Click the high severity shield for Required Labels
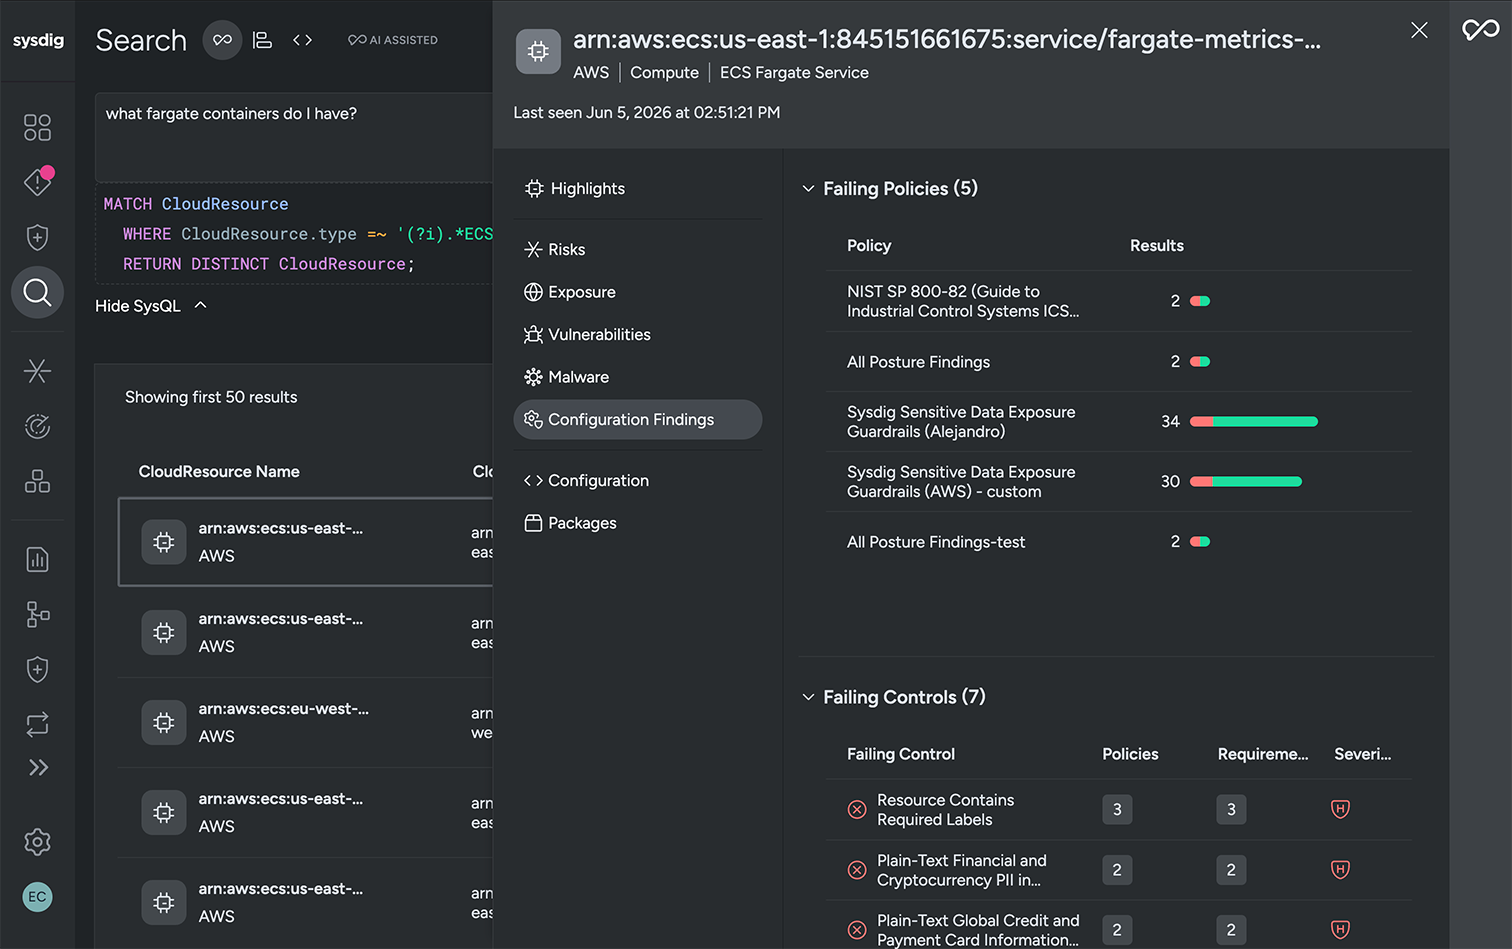The height and width of the screenshot is (949, 1512). tap(1341, 809)
